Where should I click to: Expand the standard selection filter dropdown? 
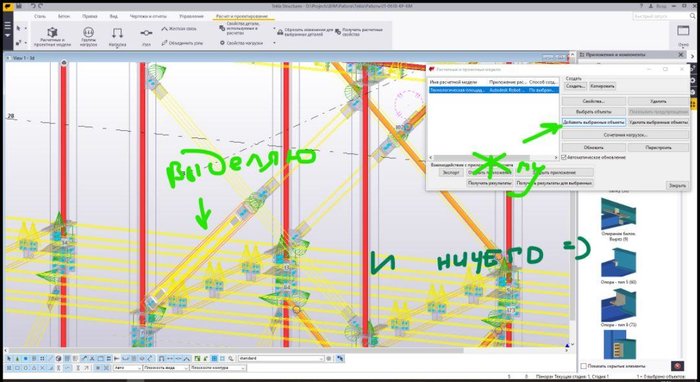[281, 358]
